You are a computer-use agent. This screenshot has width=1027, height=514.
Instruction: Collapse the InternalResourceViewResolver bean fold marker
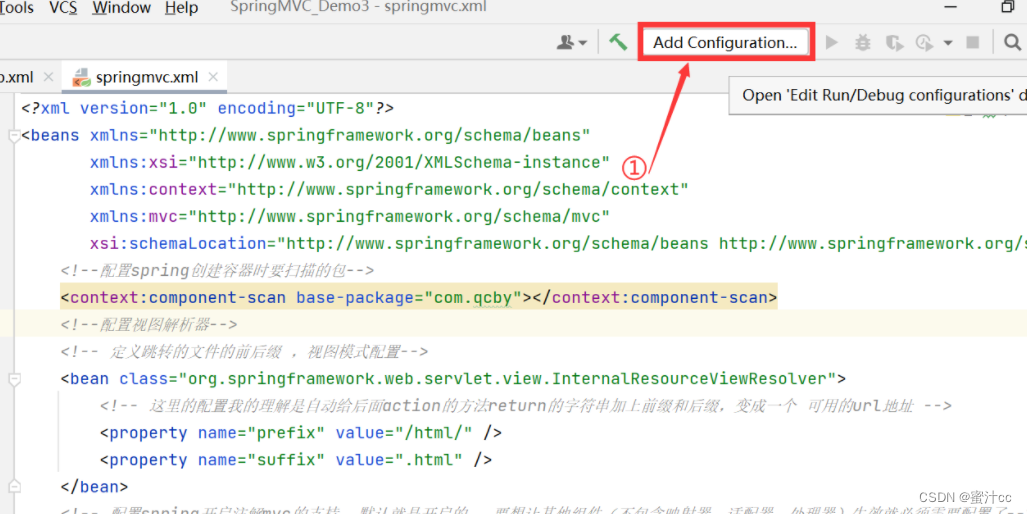(14, 379)
